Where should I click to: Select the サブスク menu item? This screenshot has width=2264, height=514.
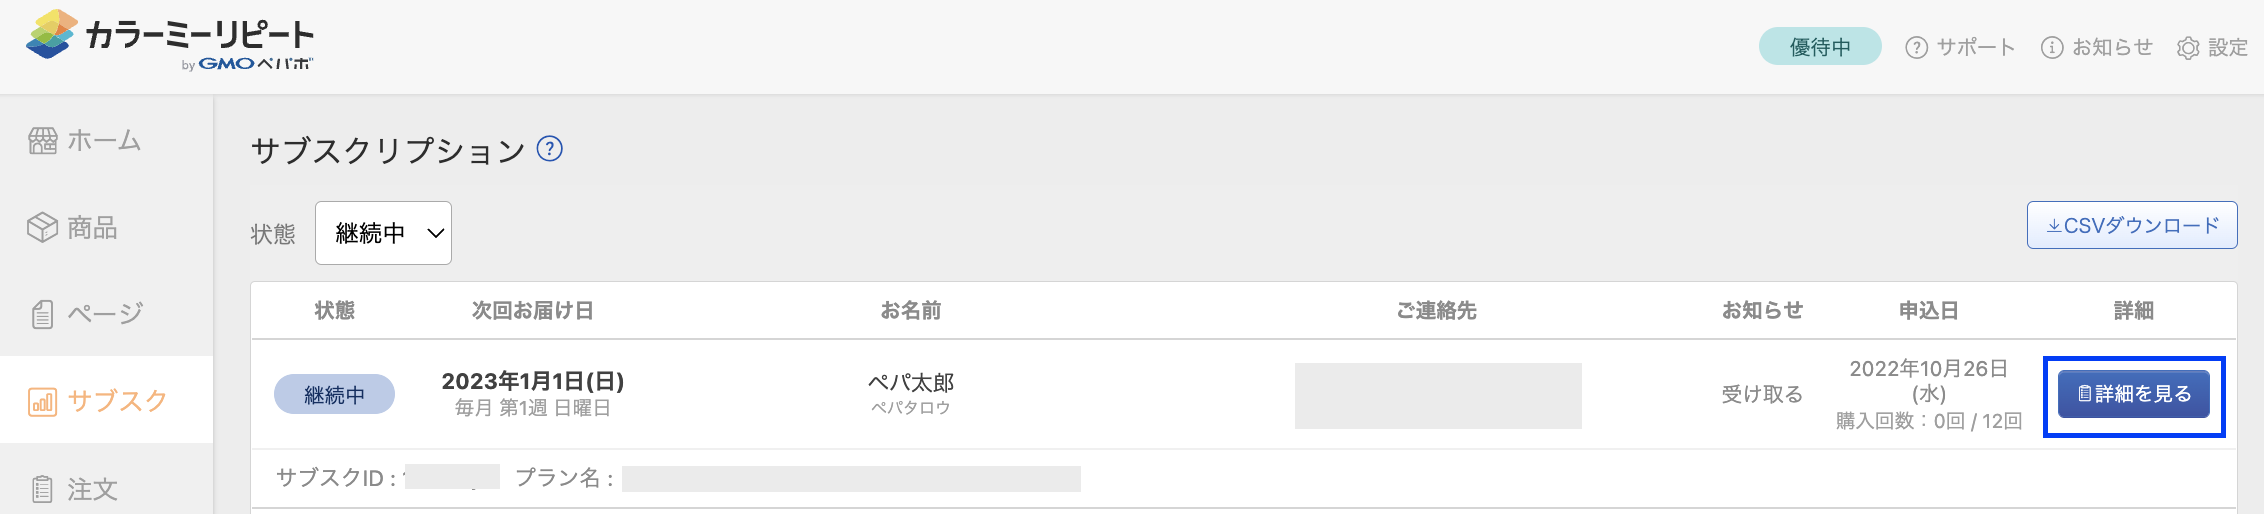106,400
